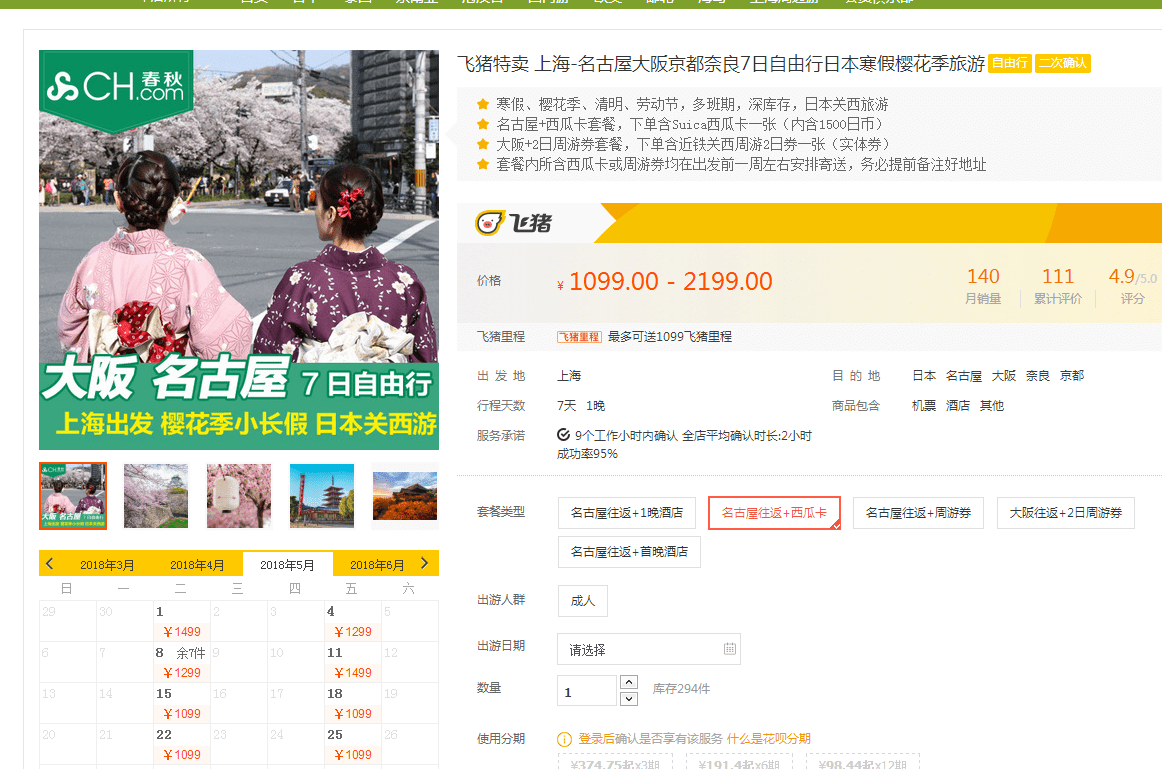The image size is (1162, 769).
Task: Pick May 18 priced ¥1099
Action: (353, 703)
